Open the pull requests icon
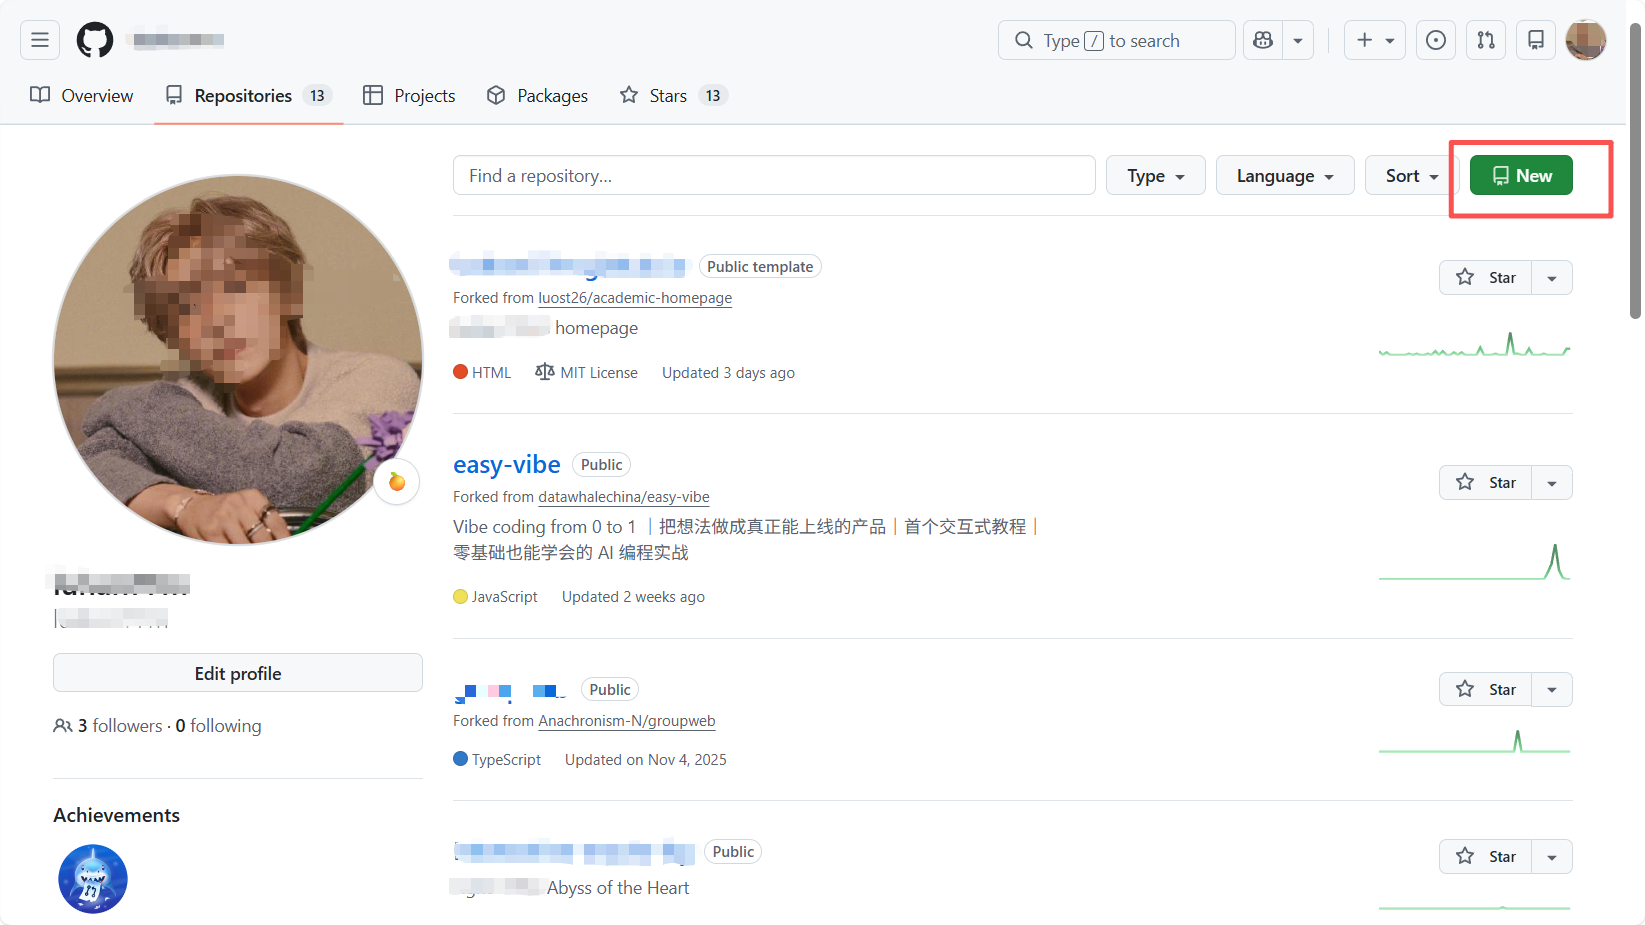The height and width of the screenshot is (925, 1645). pyautogui.click(x=1486, y=40)
